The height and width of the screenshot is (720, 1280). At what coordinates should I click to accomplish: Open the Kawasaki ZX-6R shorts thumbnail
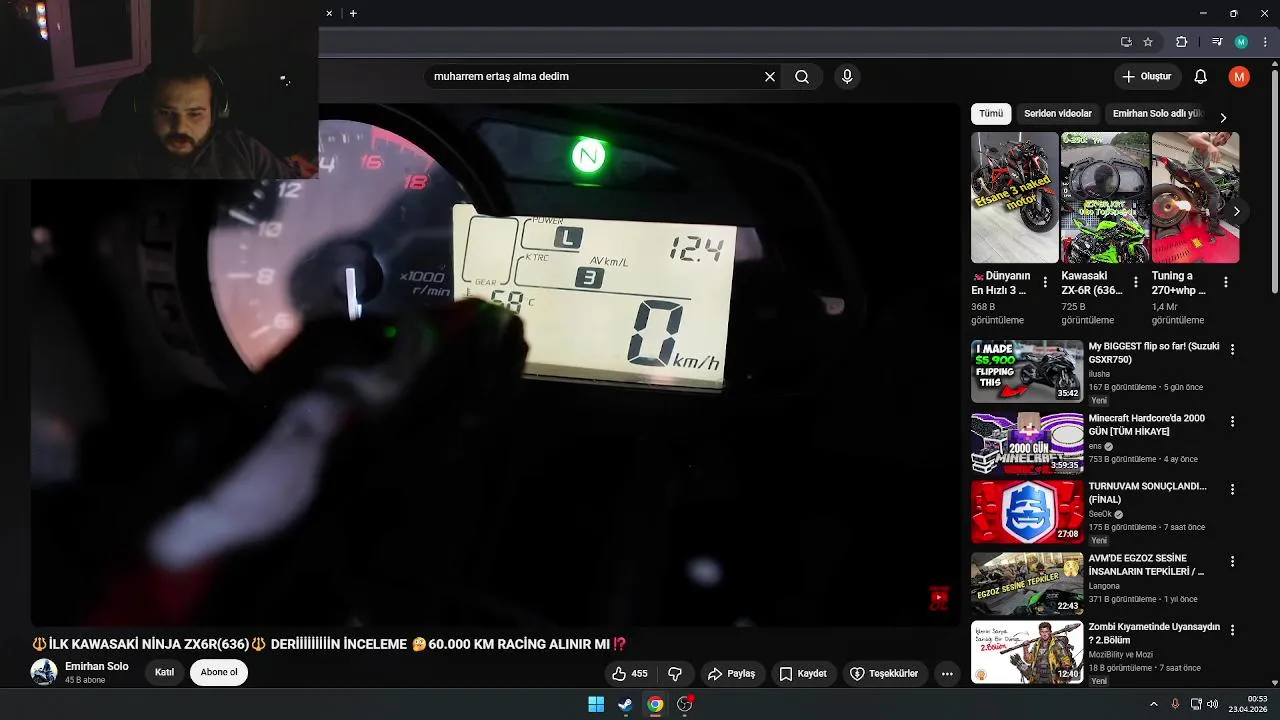click(1105, 197)
